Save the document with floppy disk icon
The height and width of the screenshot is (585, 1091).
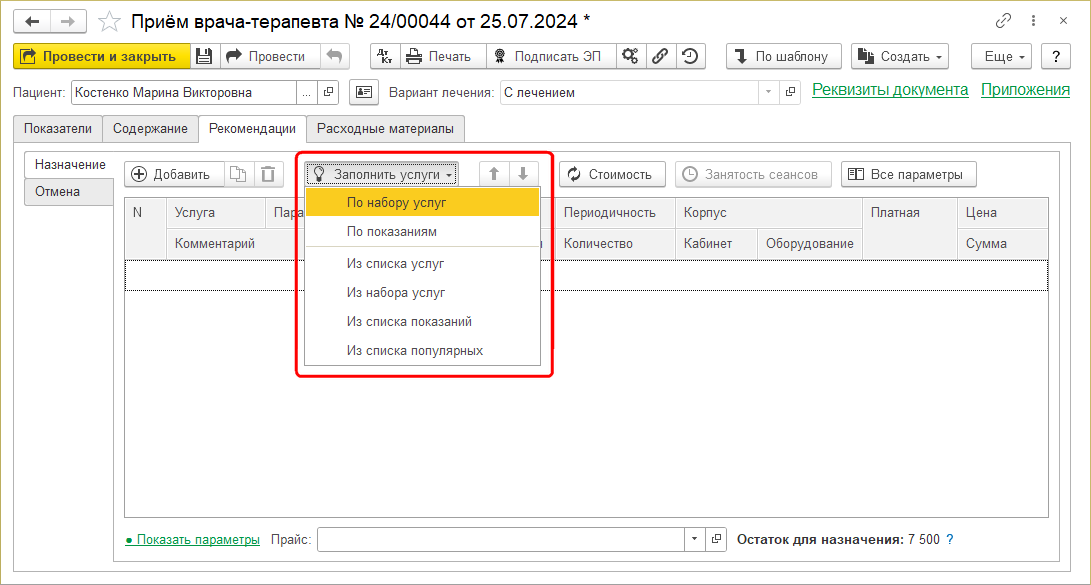tap(204, 56)
